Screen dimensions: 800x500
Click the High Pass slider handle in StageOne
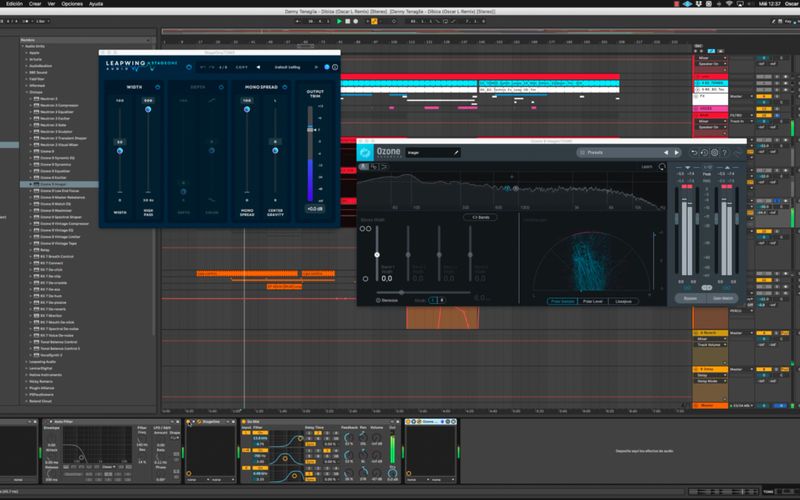(148, 109)
